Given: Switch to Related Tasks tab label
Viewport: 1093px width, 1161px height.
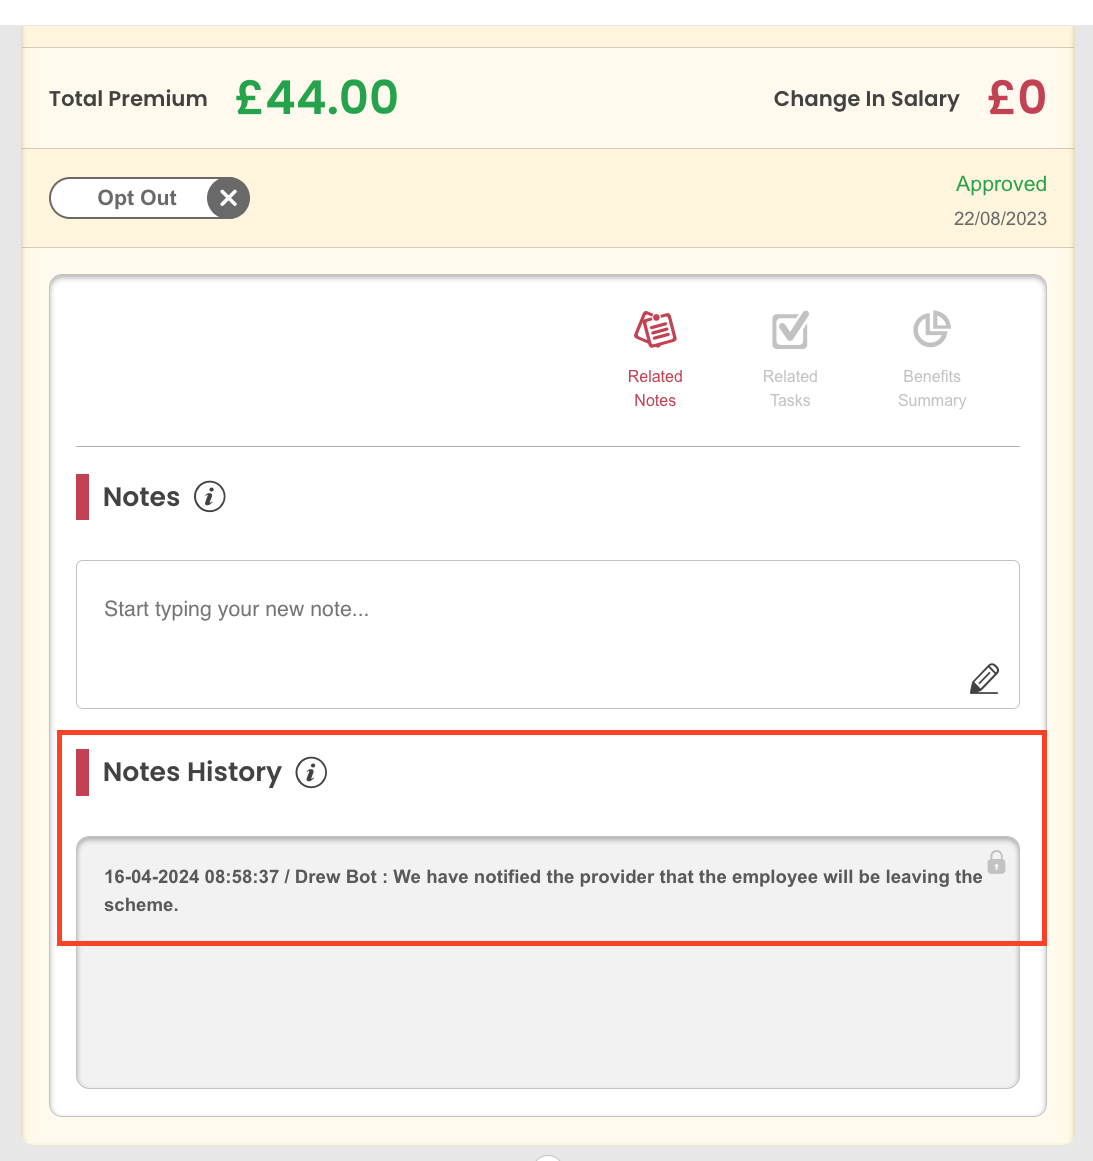Looking at the screenshot, I should 789,388.
